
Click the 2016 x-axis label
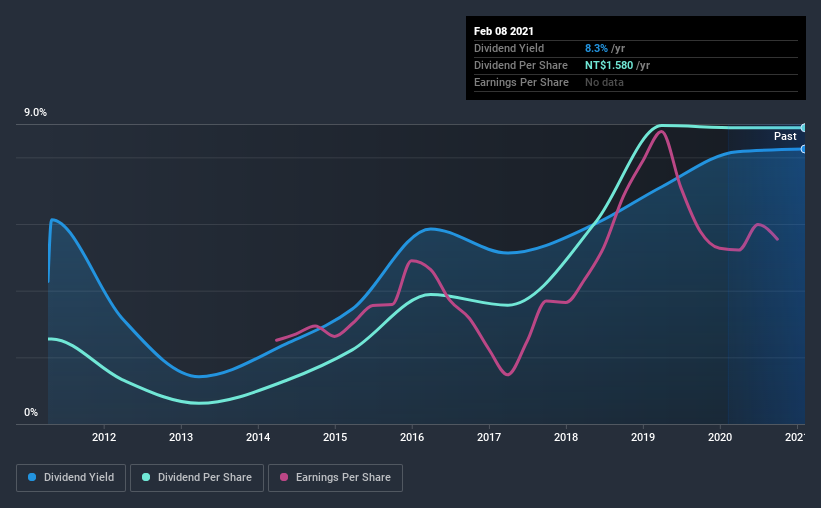coord(412,437)
